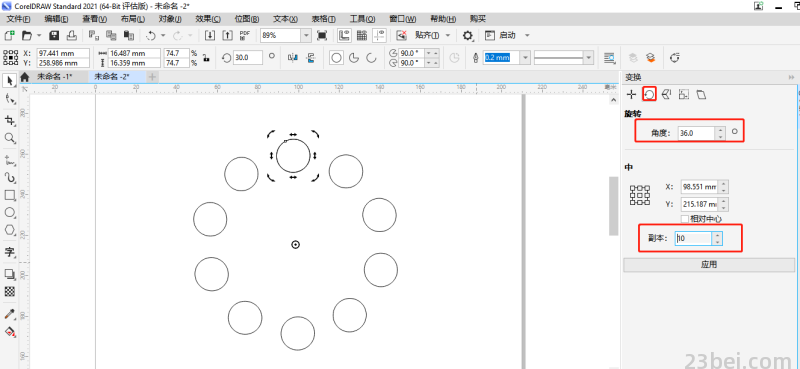Select the pie shape ellipse type

point(354,58)
